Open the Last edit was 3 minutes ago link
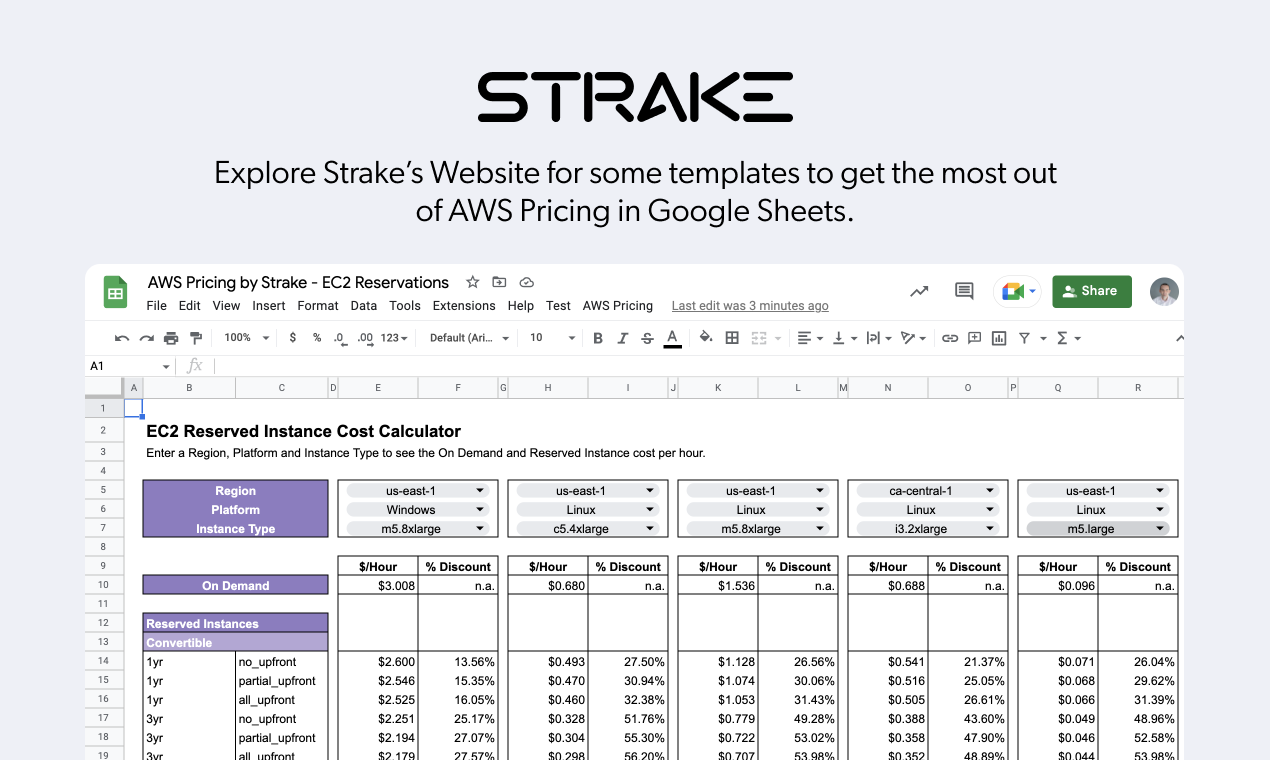The width and height of the screenshot is (1270, 760). [750, 306]
